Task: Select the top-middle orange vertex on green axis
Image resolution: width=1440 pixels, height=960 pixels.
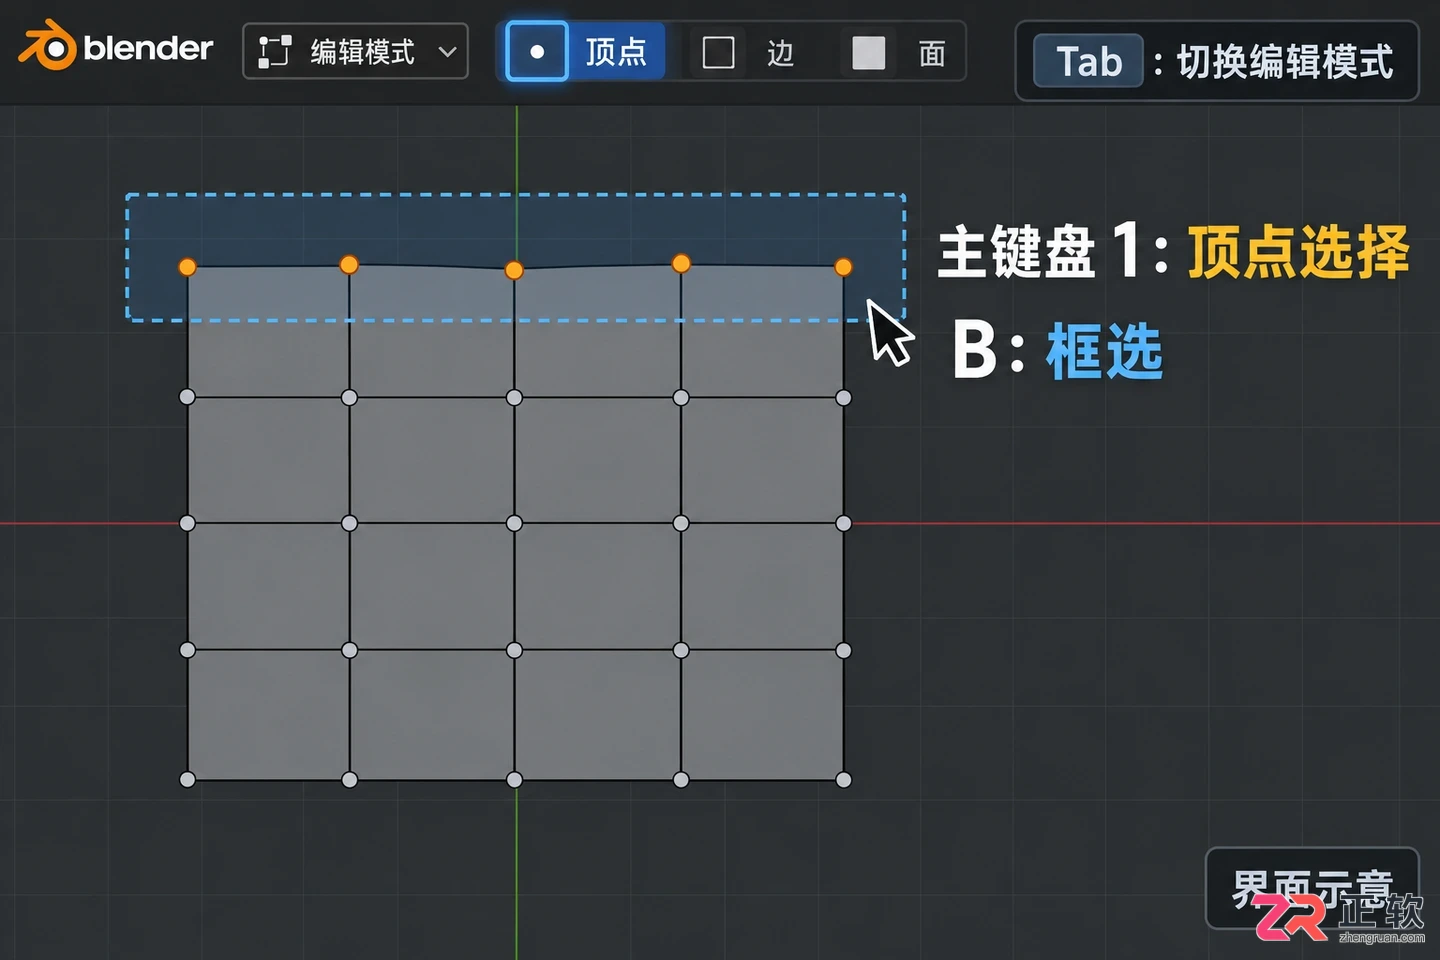Action: [x=514, y=270]
